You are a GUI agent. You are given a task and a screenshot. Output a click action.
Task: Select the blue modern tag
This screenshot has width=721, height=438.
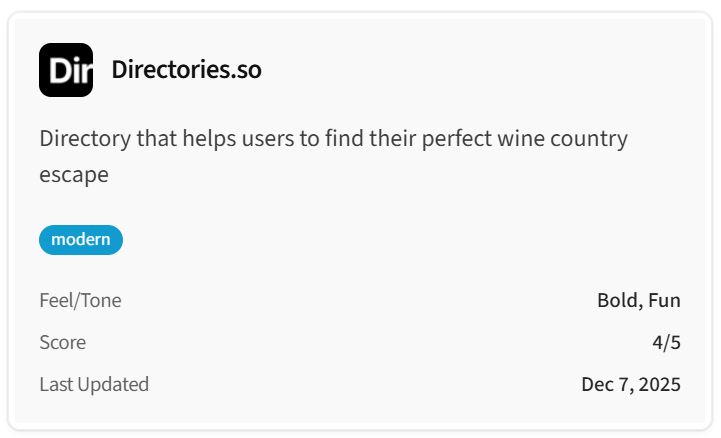point(81,240)
